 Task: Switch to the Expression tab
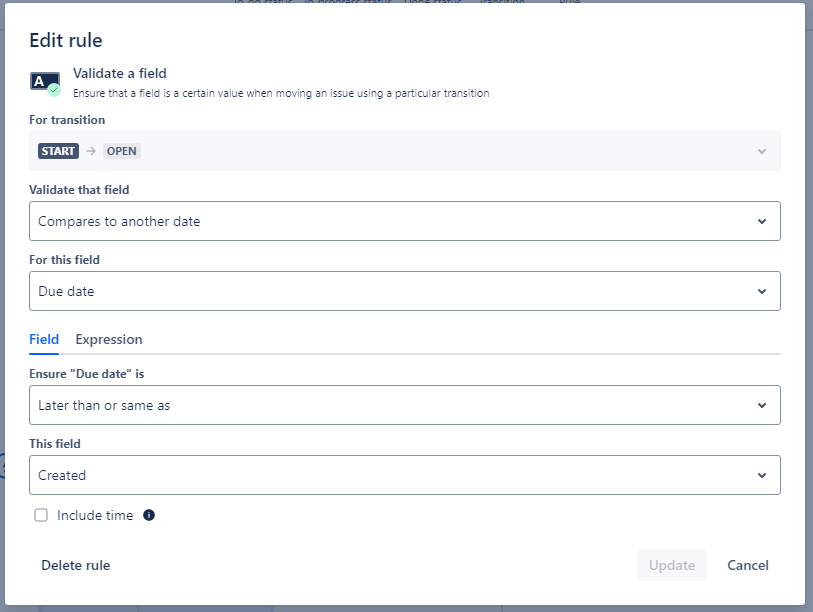[109, 339]
